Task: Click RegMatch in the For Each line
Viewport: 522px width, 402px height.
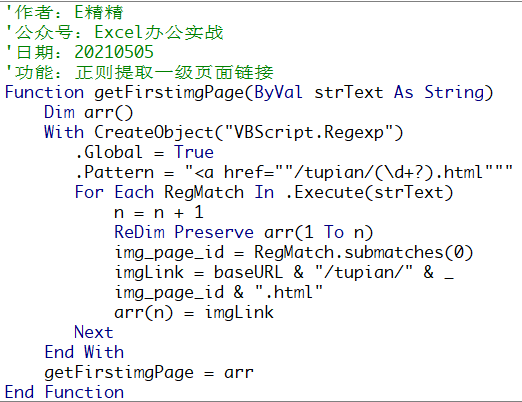Action: [204, 192]
